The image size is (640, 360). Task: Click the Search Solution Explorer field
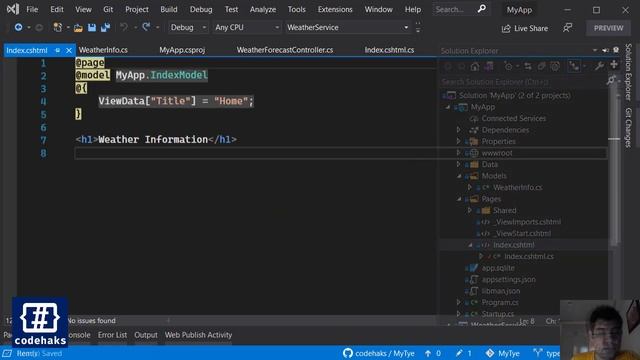point(522,82)
